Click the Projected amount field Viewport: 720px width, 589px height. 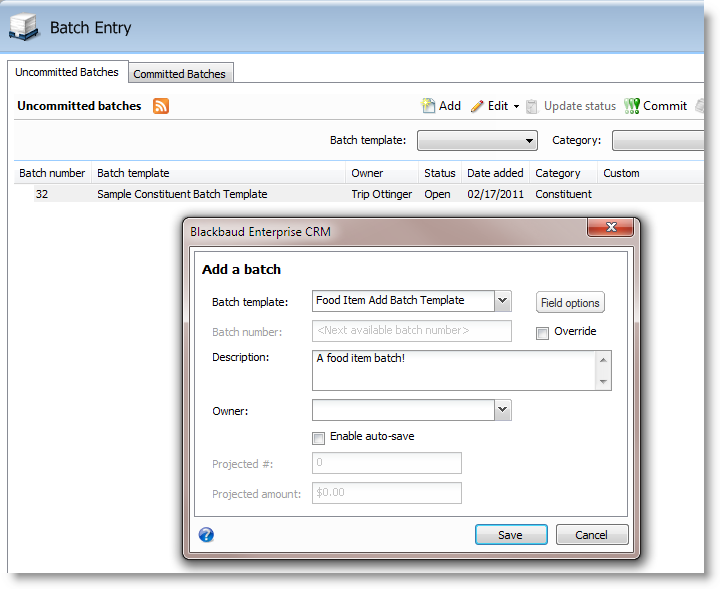[x=387, y=493]
